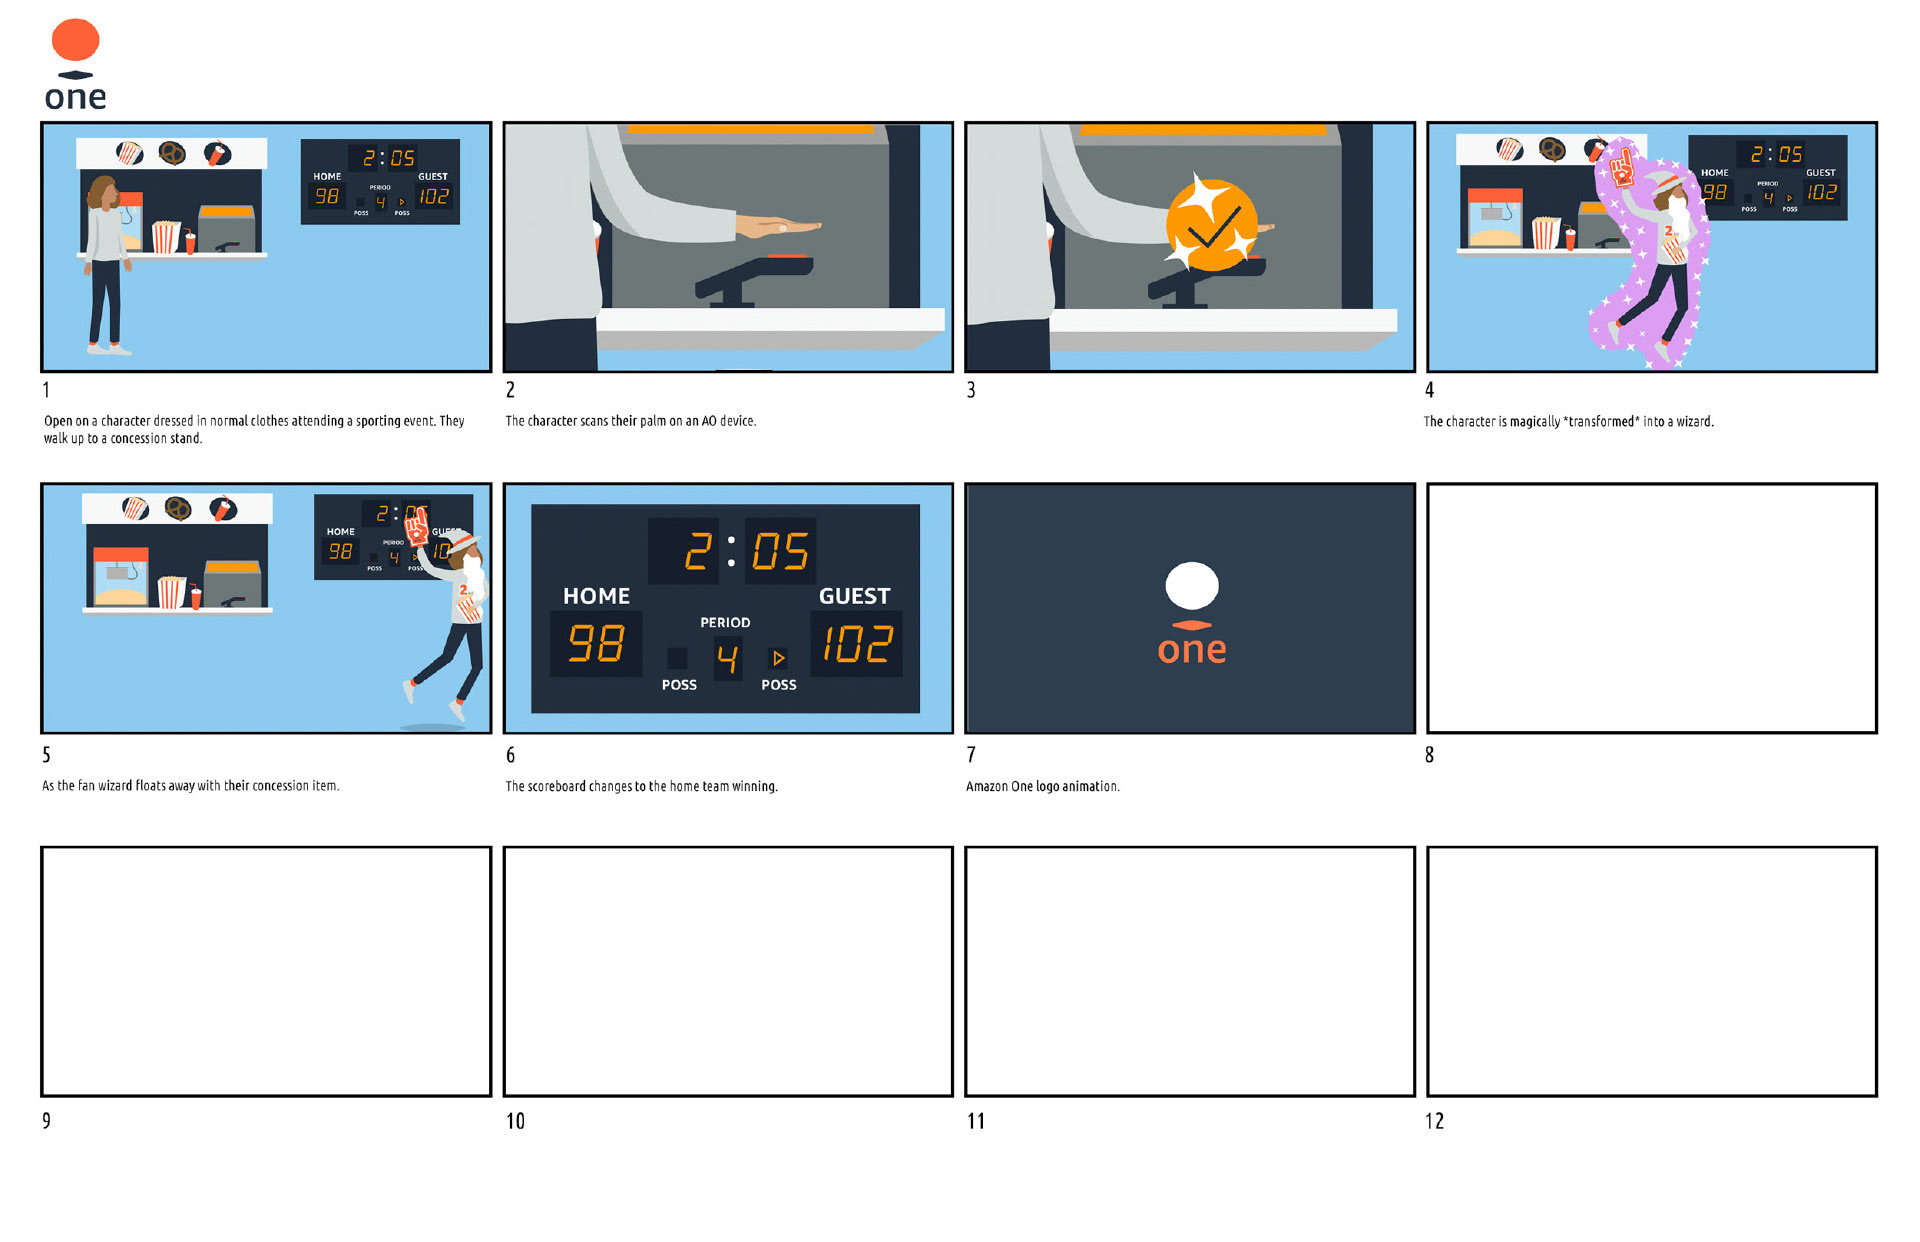Click the palm scanner device in frame 2
Screen dimensions: 1920x1242
point(756,279)
